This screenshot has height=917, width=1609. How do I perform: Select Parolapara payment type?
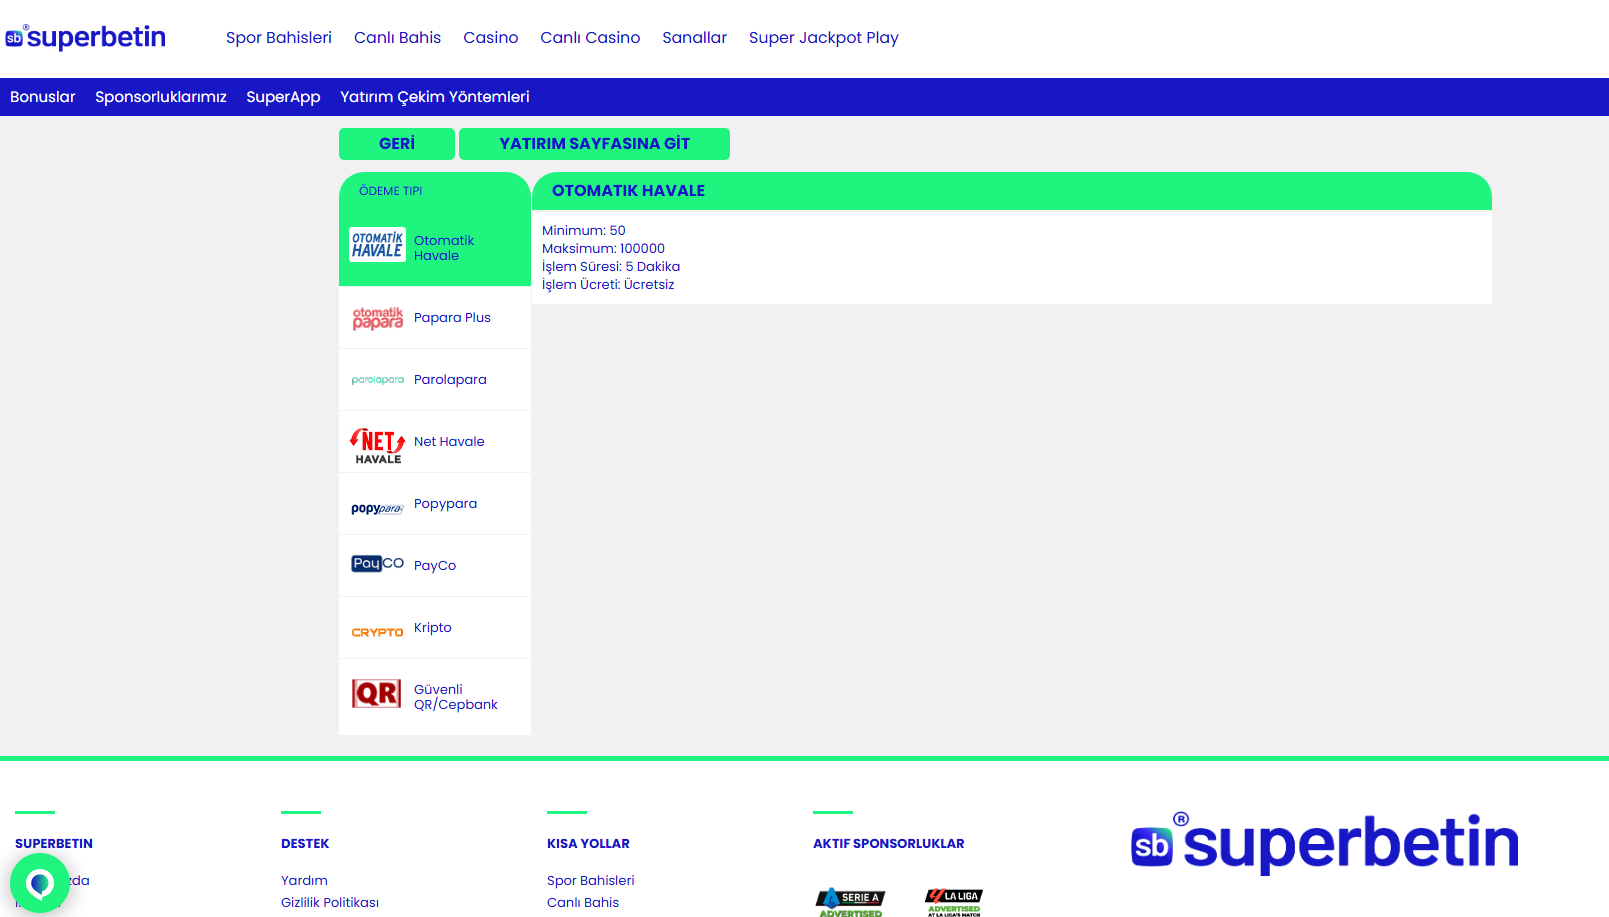coord(435,380)
